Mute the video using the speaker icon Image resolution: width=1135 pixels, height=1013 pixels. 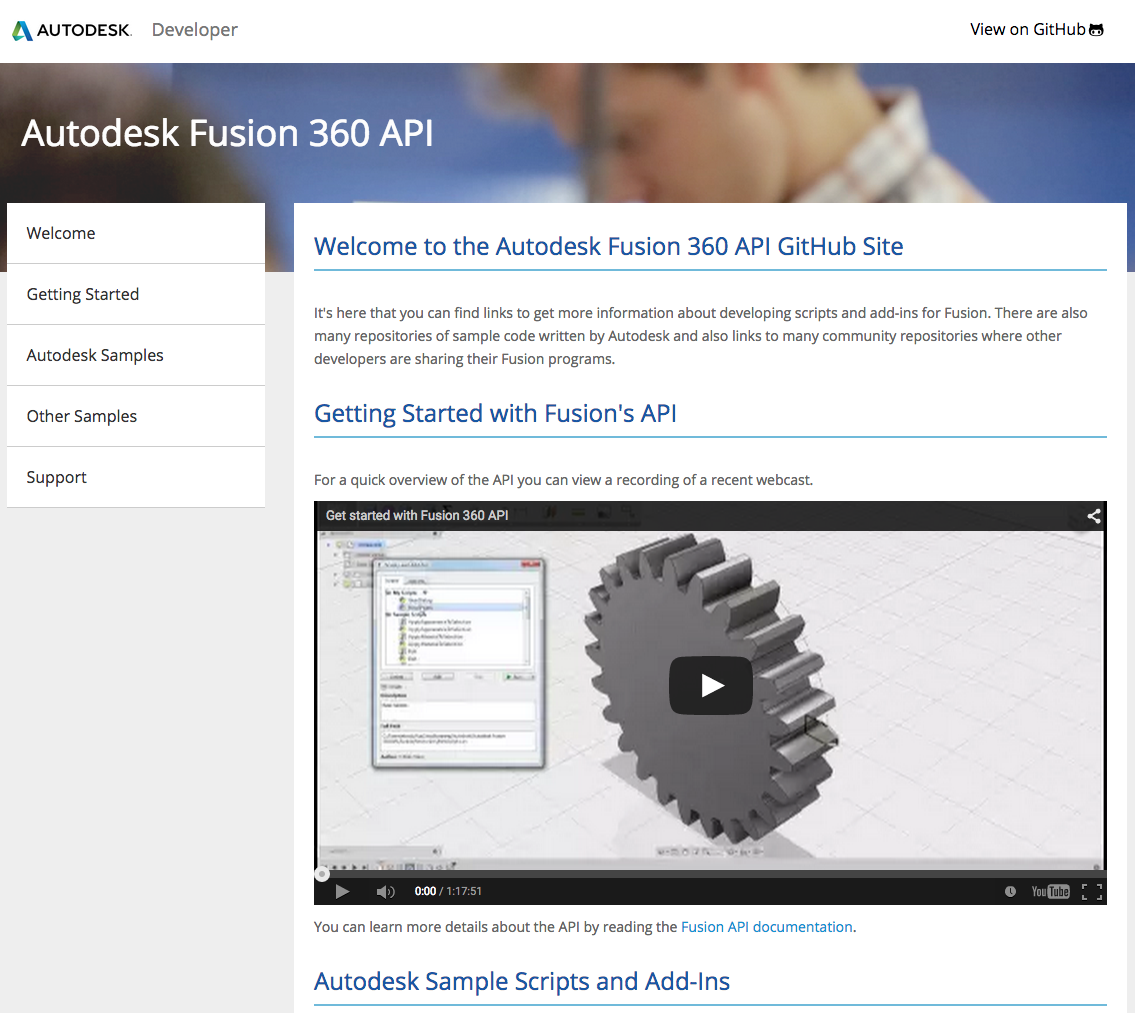point(384,891)
